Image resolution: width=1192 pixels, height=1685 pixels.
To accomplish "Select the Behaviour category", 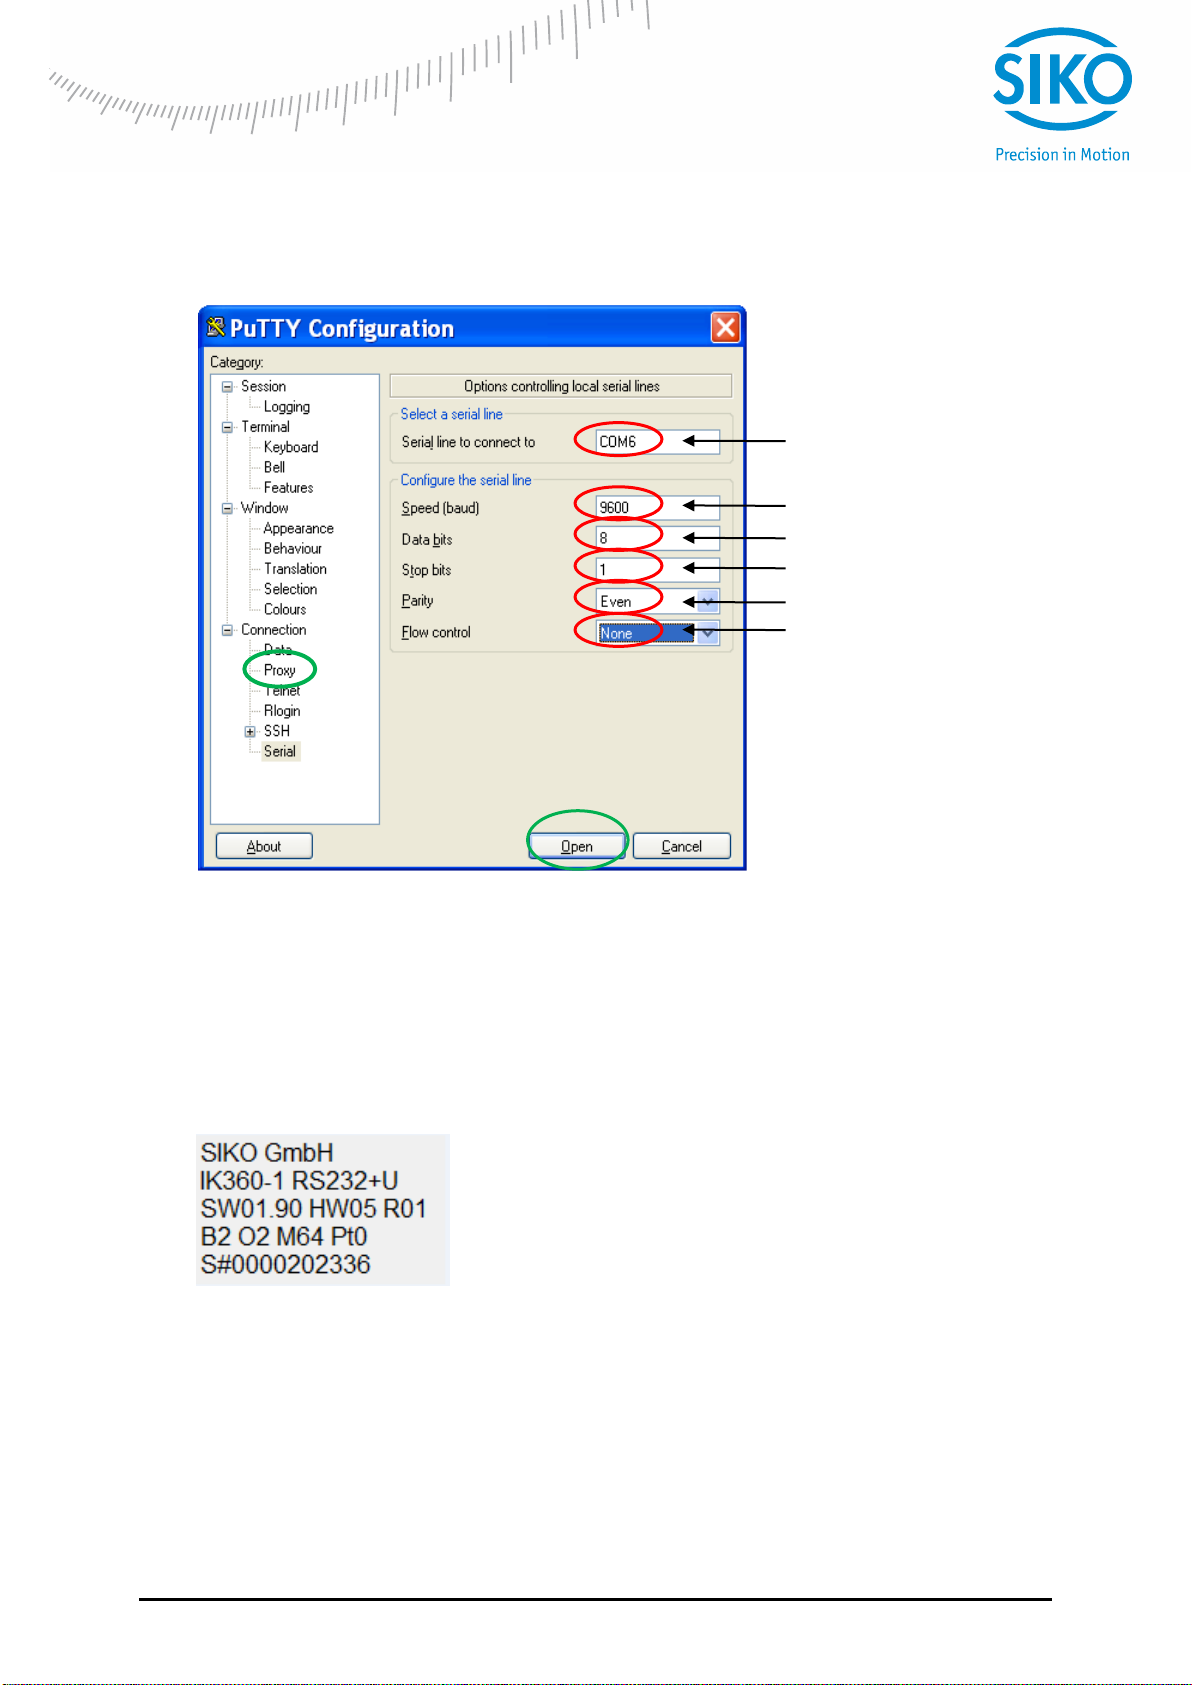I will tap(293, 548).
